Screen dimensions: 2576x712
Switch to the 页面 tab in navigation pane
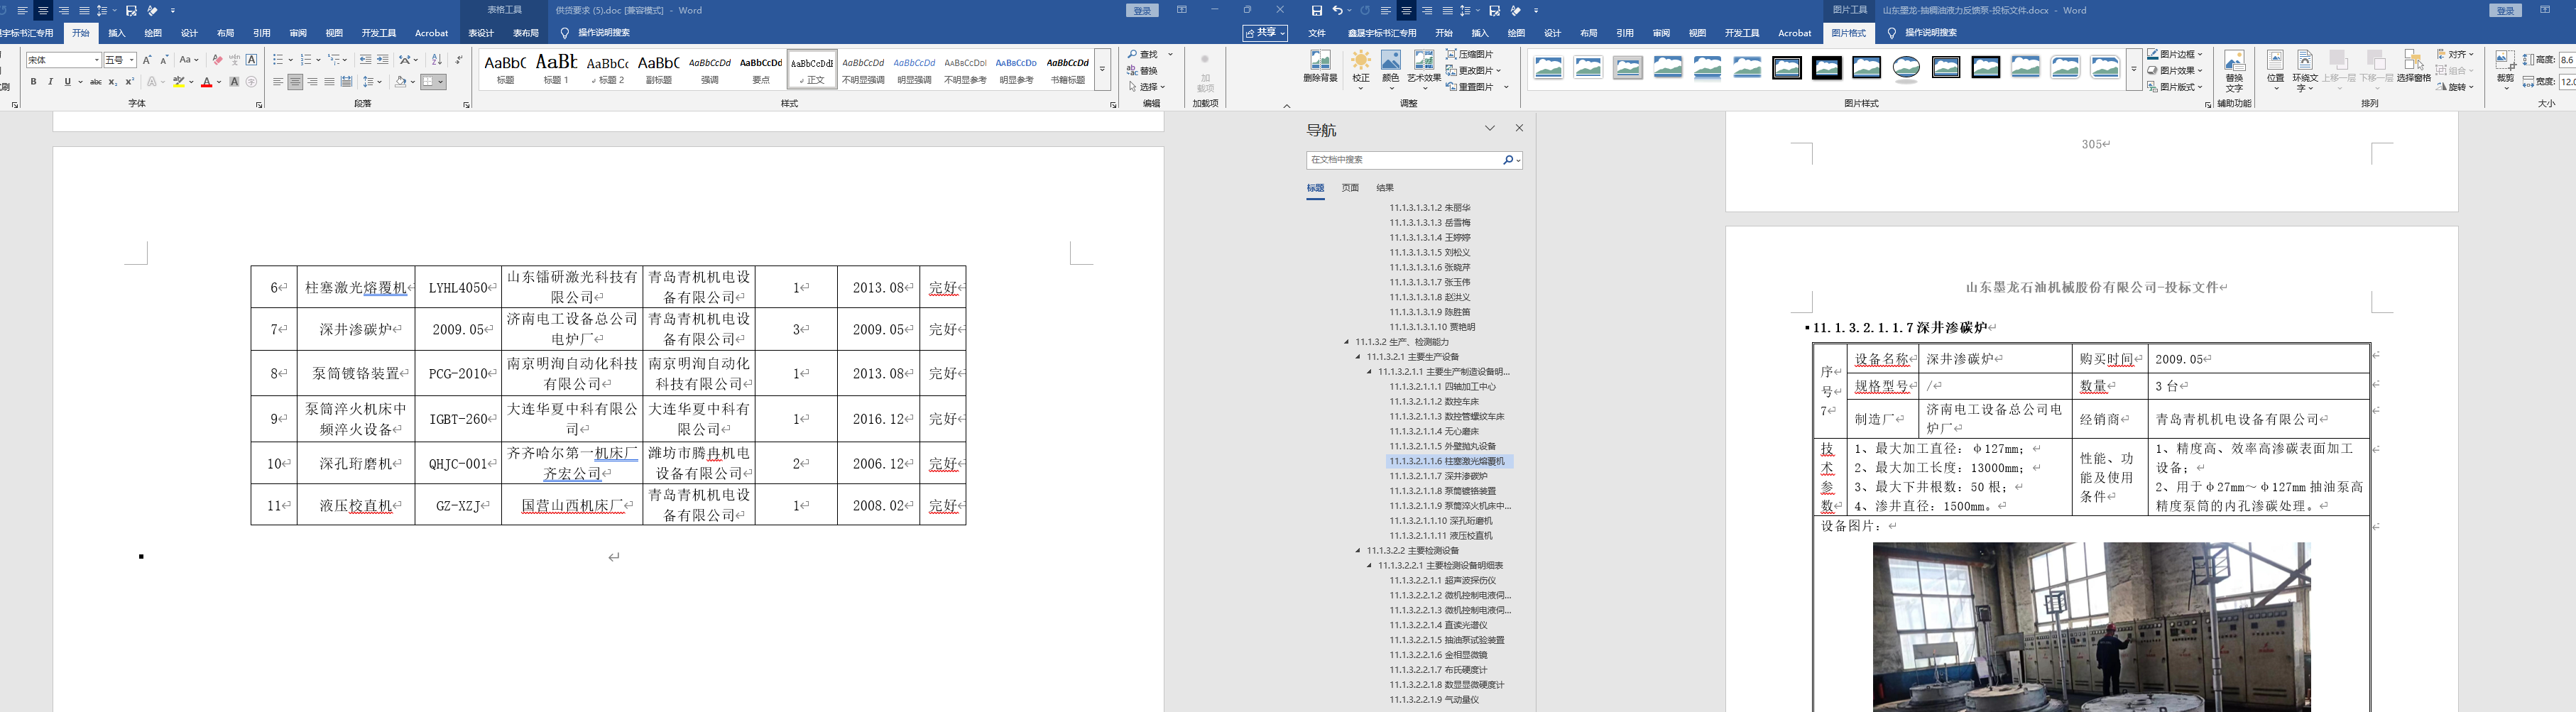point(1350,188)
